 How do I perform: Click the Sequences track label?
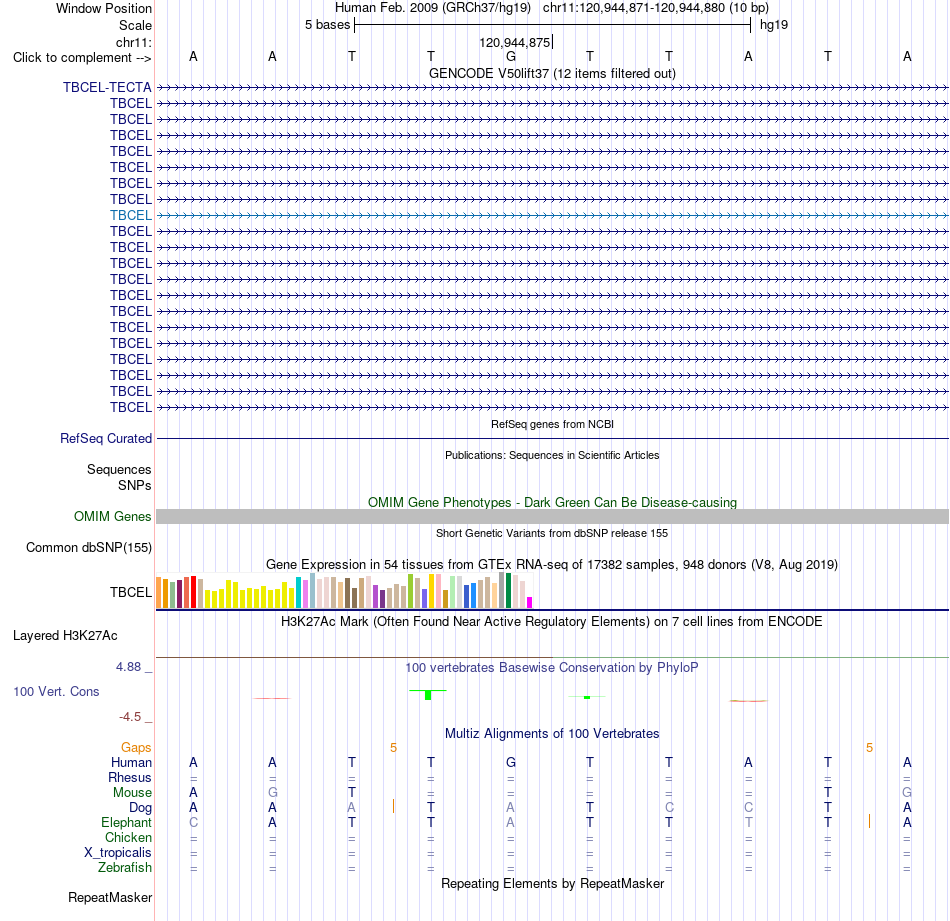[119, 470]
